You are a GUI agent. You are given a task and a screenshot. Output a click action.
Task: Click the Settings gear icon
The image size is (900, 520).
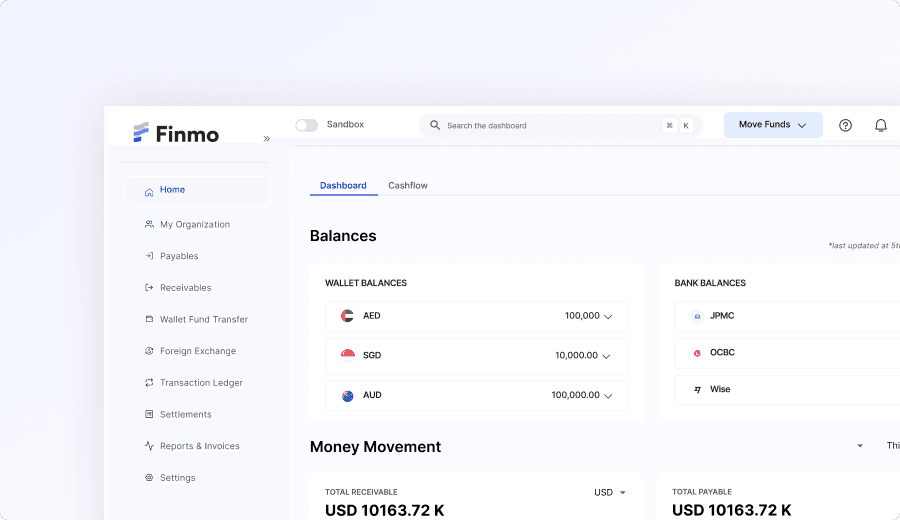click(149, 477)
